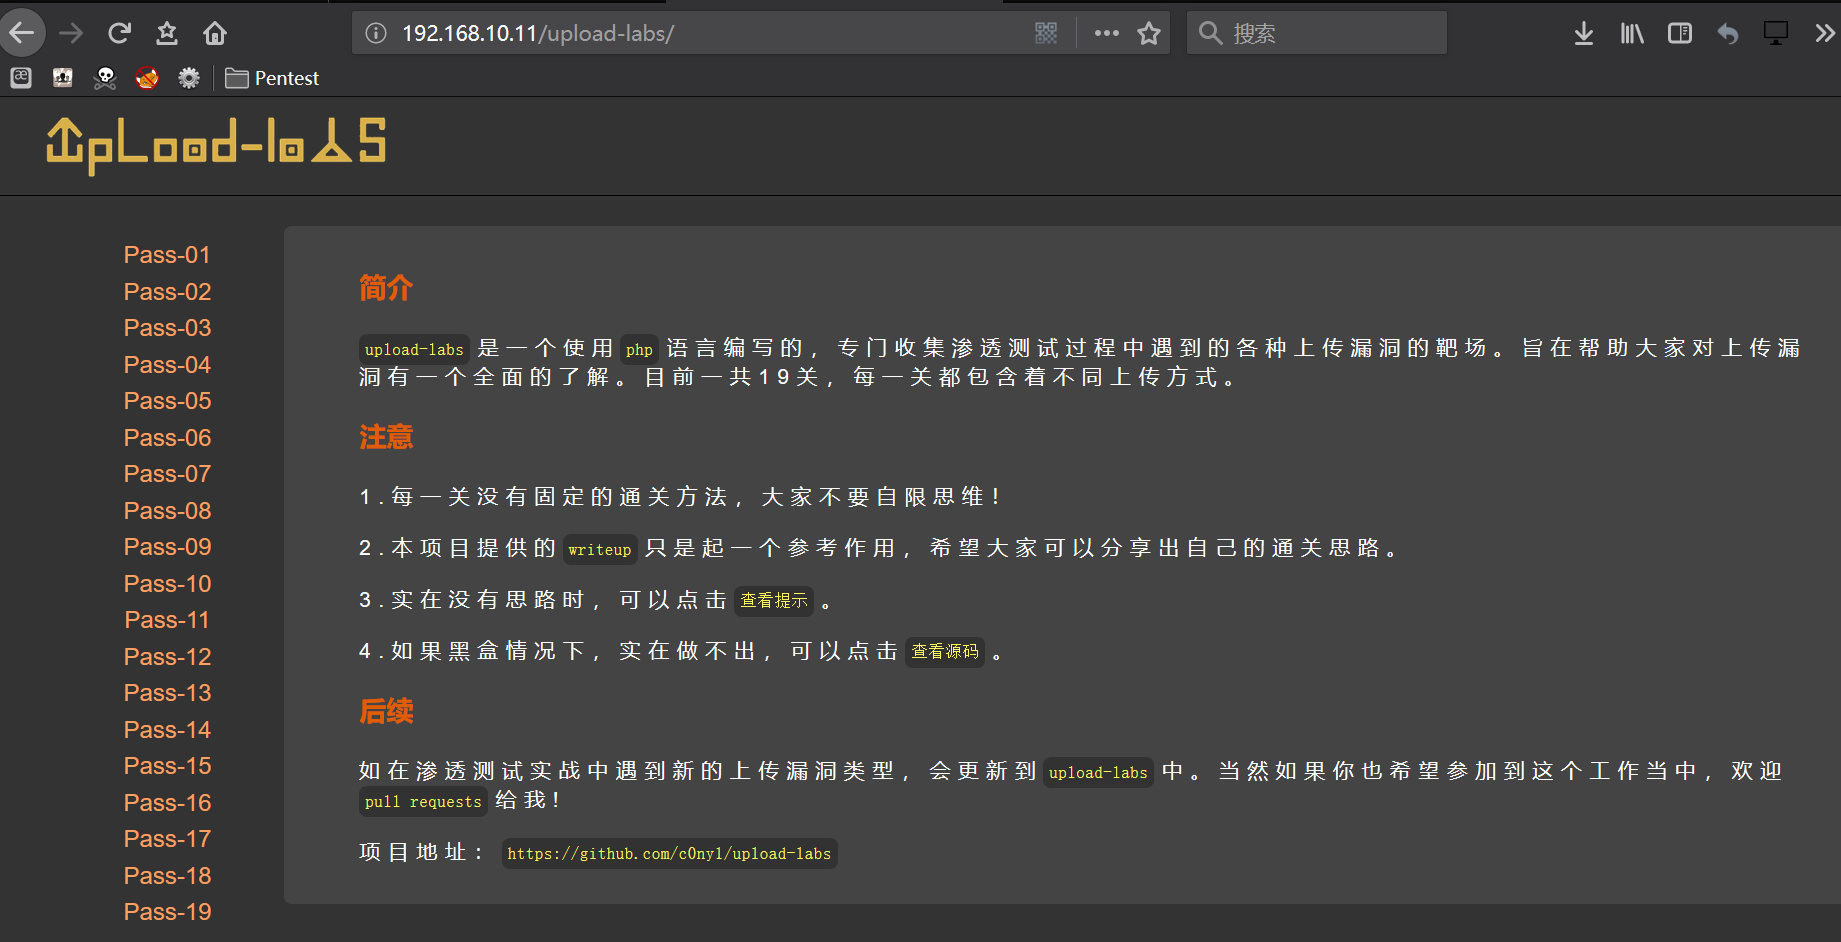Open Pass-03 level
This screenshot has height=942, width=1841.
tap(167, 328)
